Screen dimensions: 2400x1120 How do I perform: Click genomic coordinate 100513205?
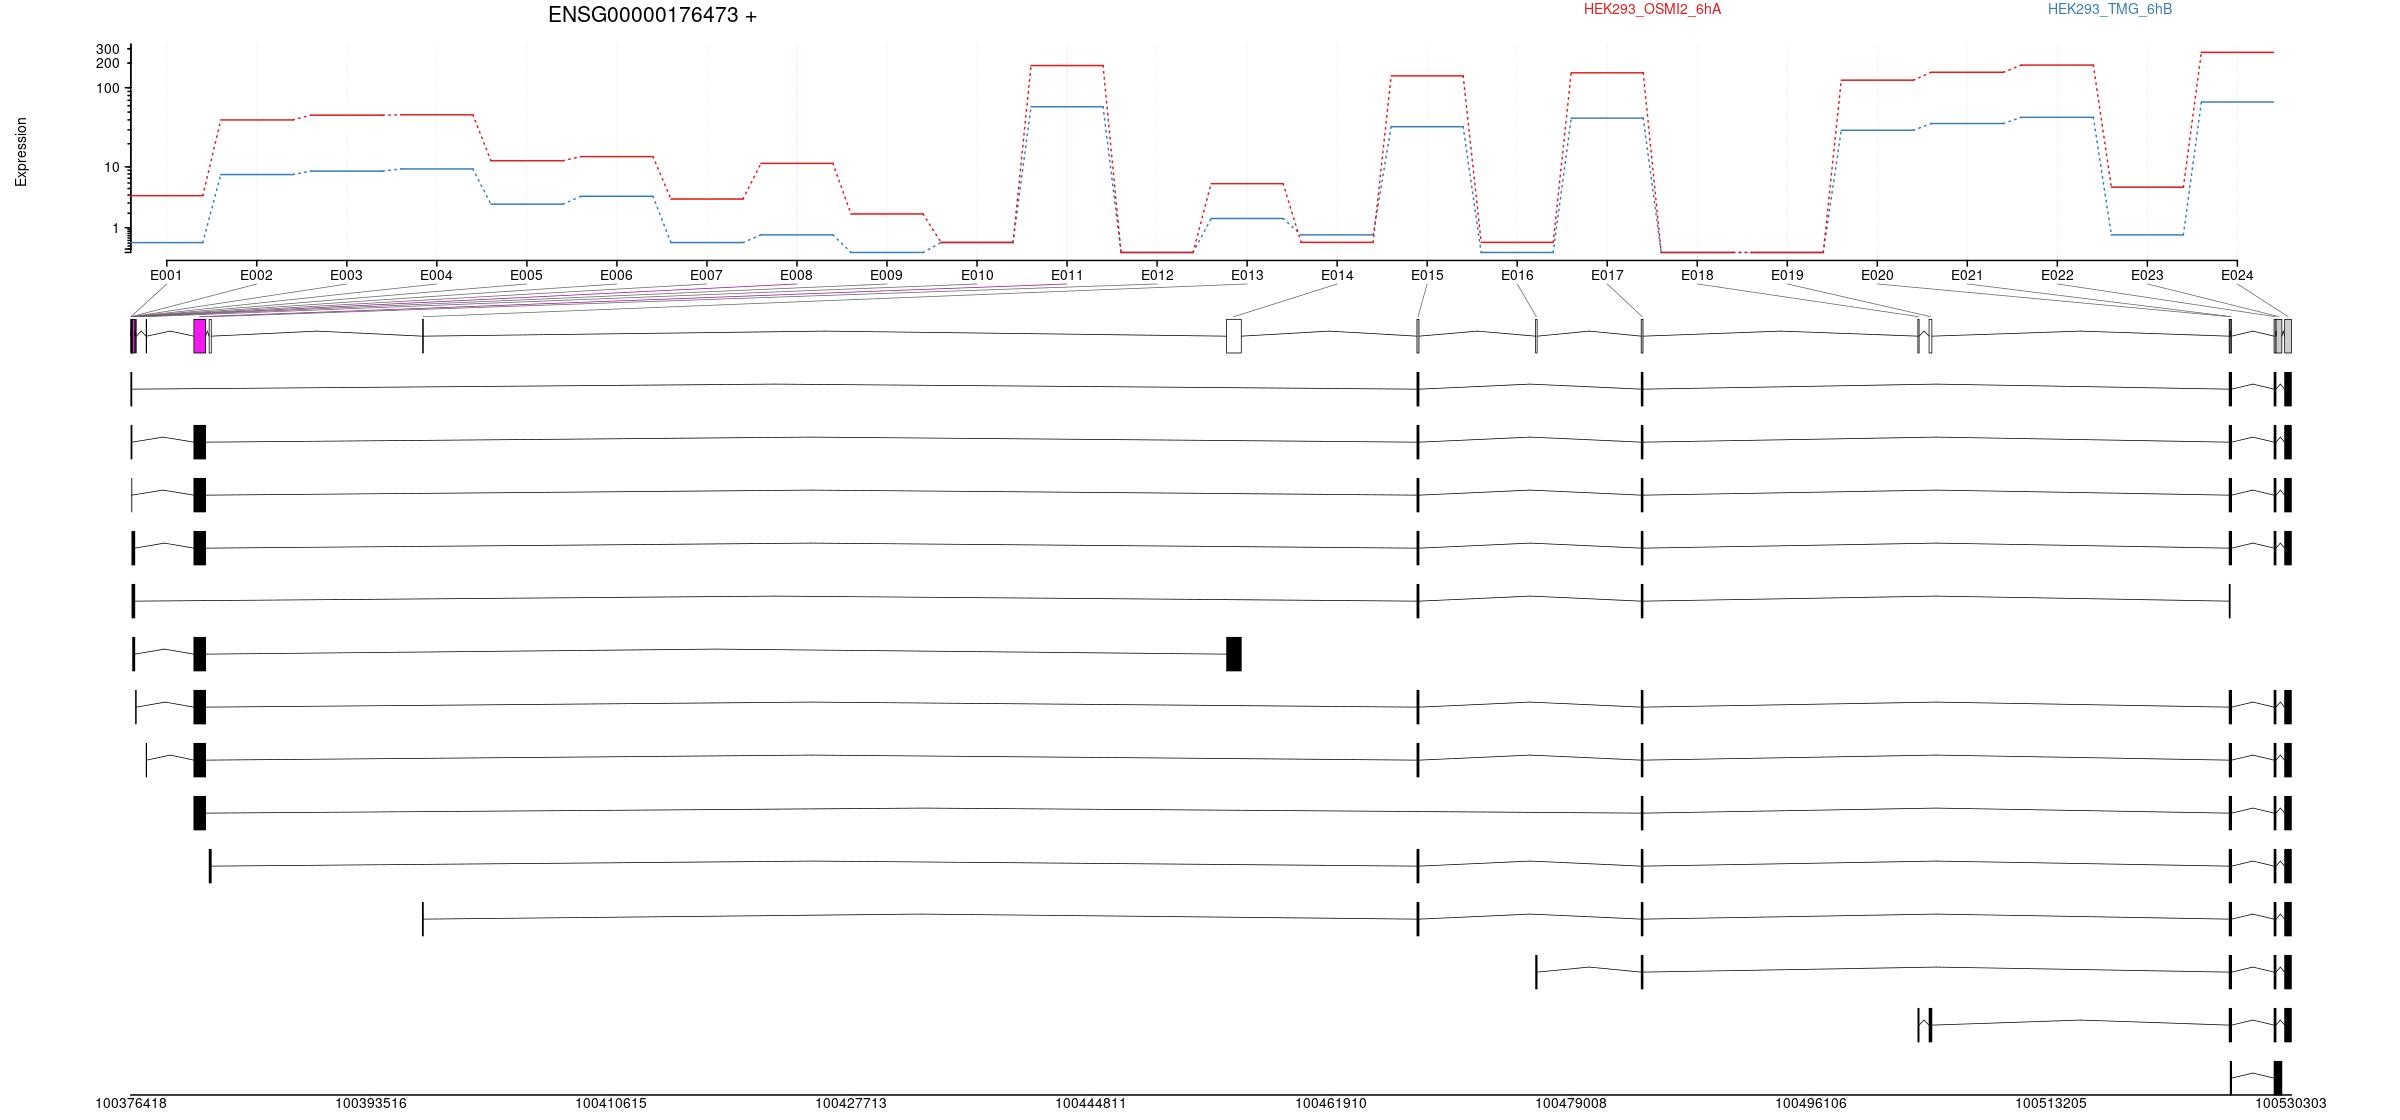pos(2051,1104)
